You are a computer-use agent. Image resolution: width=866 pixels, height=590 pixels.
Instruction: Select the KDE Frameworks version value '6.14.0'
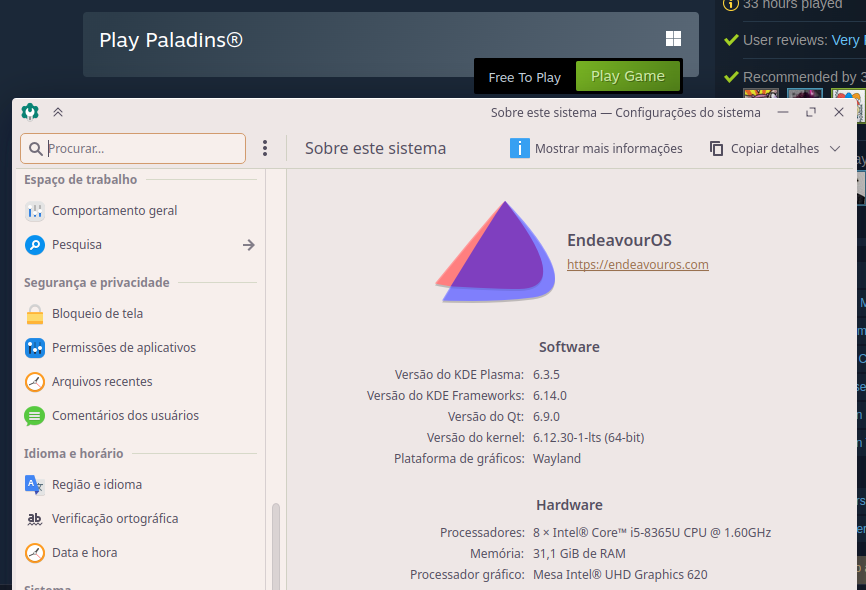coord(550,396)
